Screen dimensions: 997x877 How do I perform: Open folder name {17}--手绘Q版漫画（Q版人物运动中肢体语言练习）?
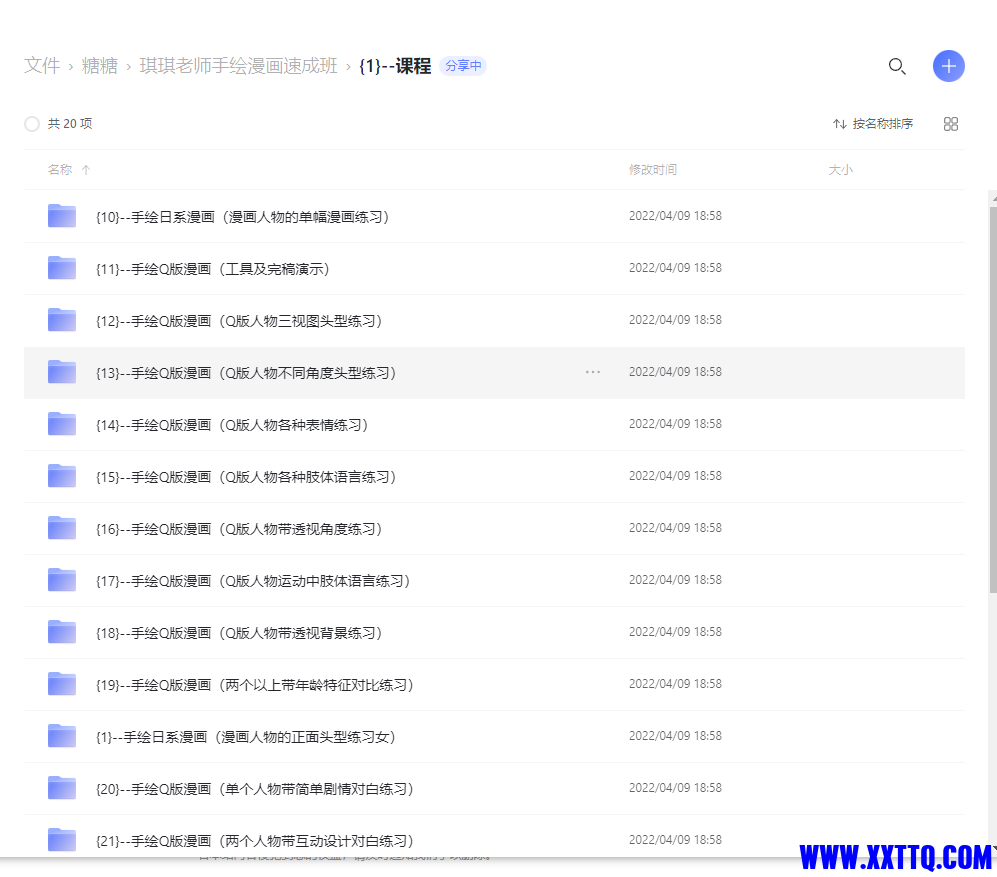[x=253, y=581]
